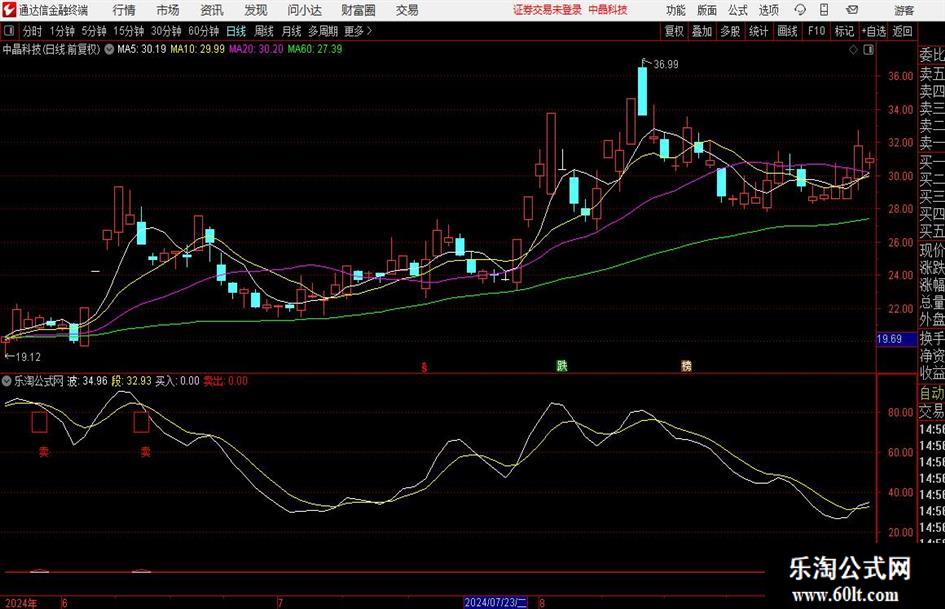This screenshot has width=945, height=609.
Task: Click the 段: 32.93 indicator value
Action: click(132, 381)
